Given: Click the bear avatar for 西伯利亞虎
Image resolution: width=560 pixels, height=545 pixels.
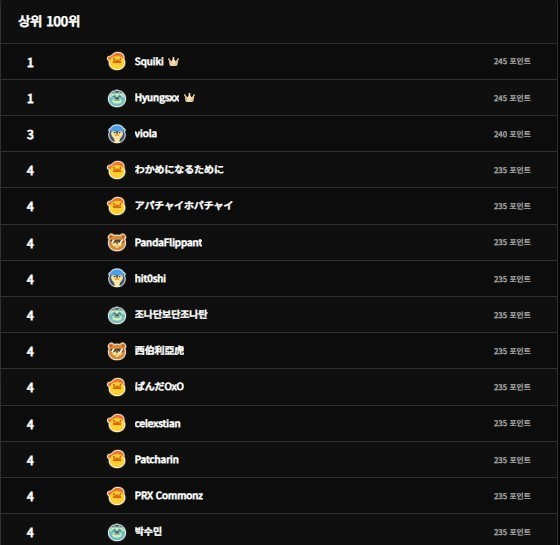Looking at the screenshot, I should [x=116, y=351].
